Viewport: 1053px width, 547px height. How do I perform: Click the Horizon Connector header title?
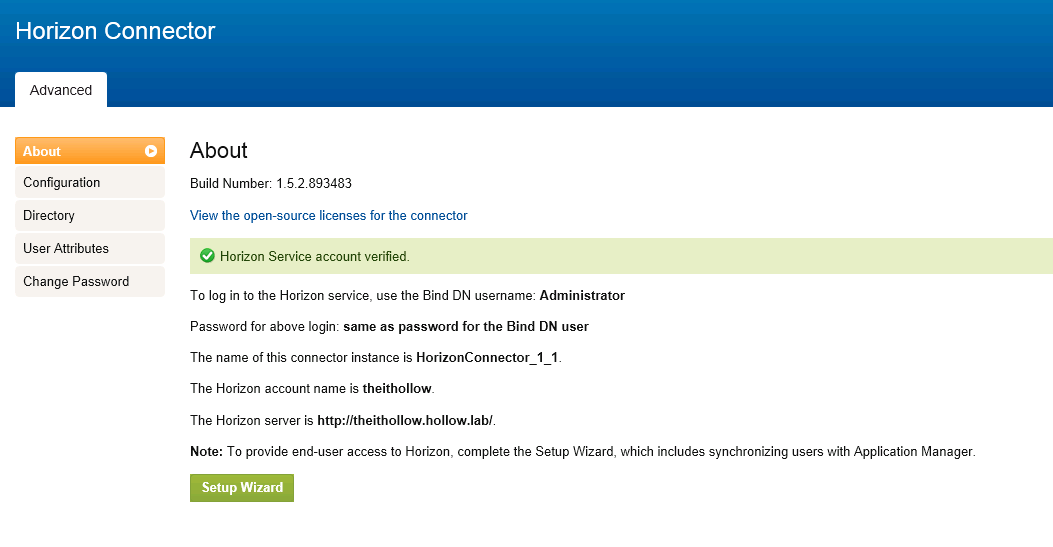115,31
